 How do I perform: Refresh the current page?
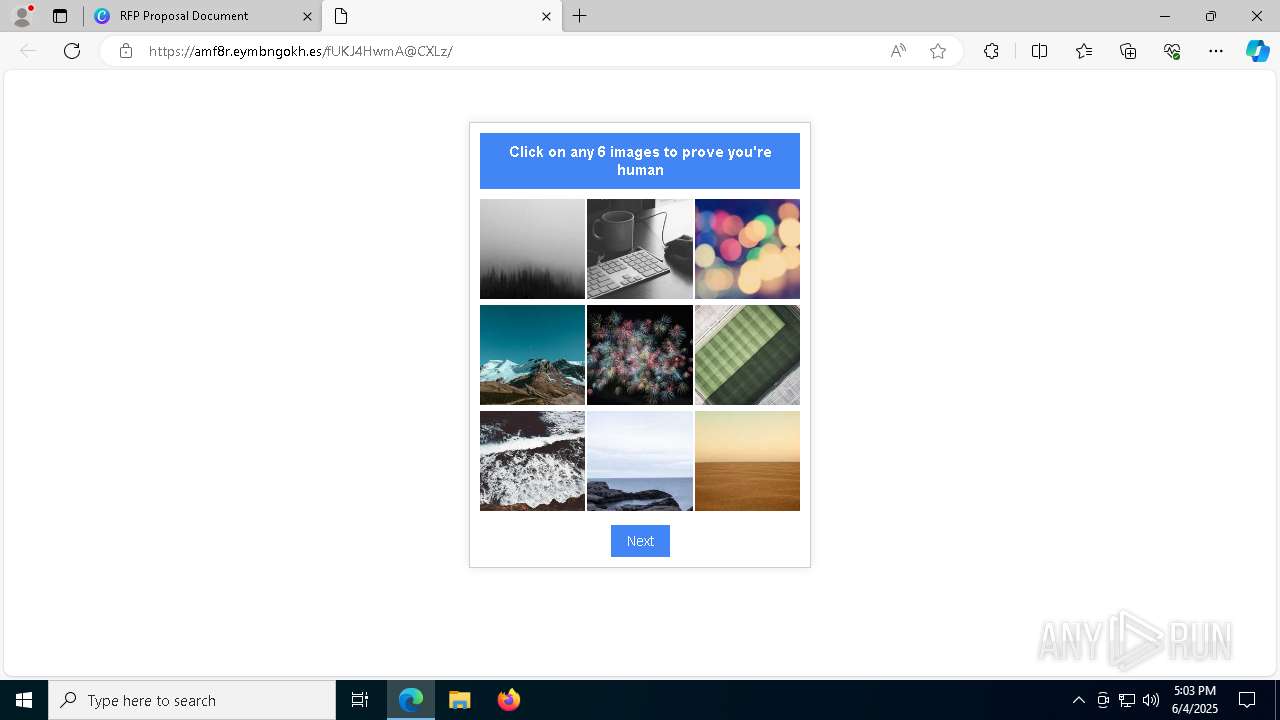click(72, 51)
